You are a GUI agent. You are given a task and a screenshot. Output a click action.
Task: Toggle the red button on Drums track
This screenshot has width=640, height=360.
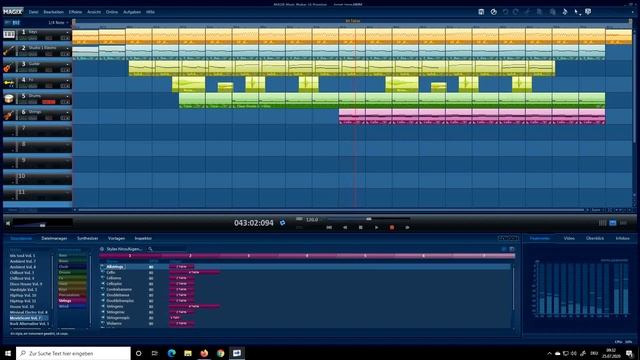pos(49,102)
